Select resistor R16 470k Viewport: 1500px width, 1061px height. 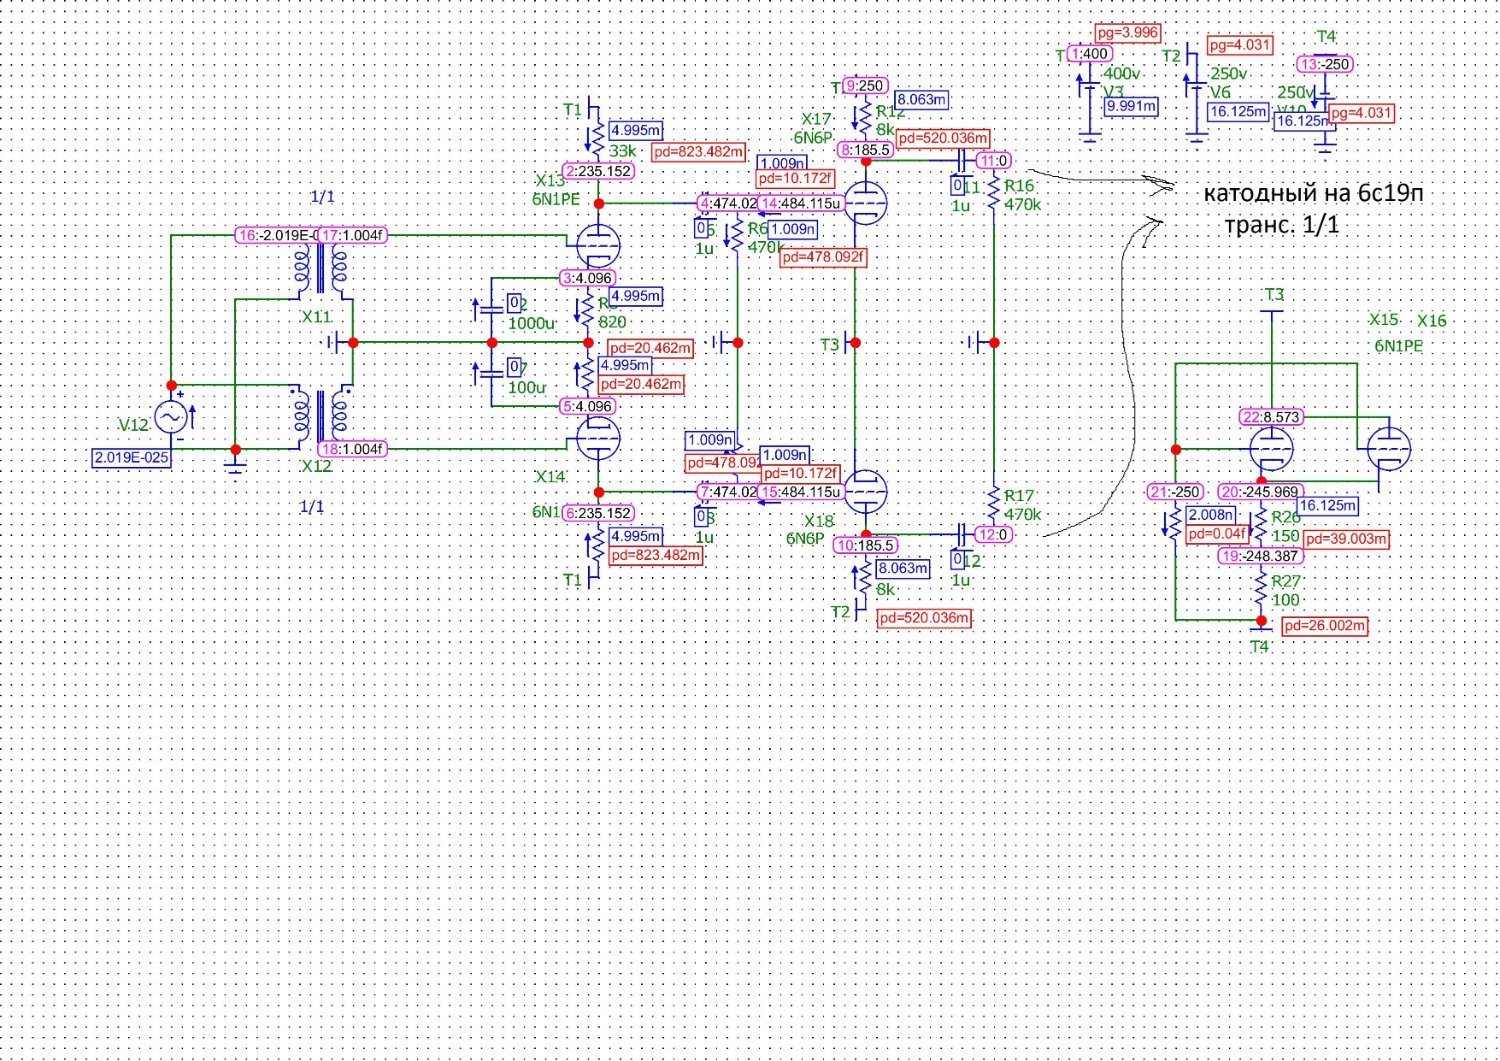coord(994,194)
